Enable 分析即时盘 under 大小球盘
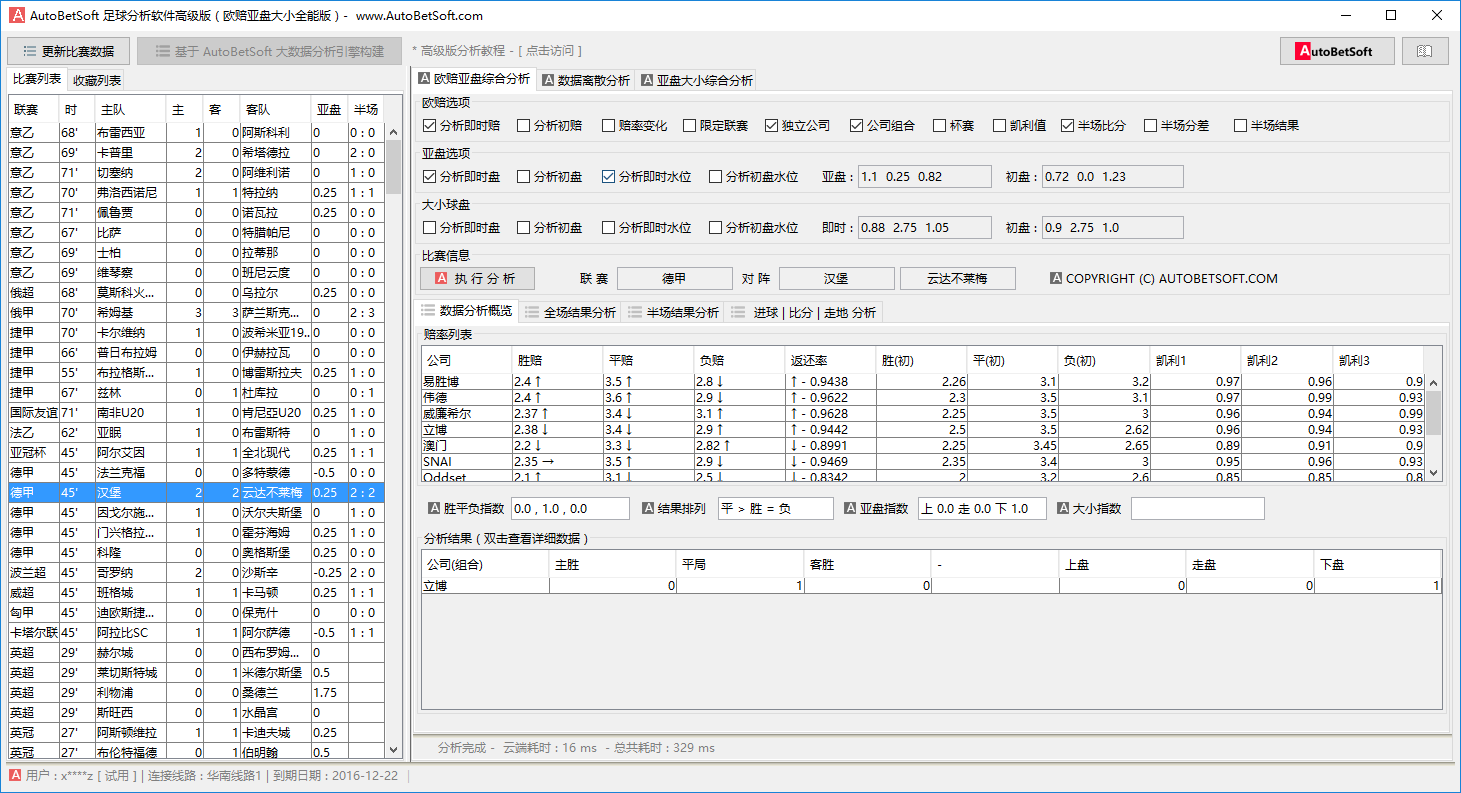Screen dimensions: 1461x793 [429, 228]
